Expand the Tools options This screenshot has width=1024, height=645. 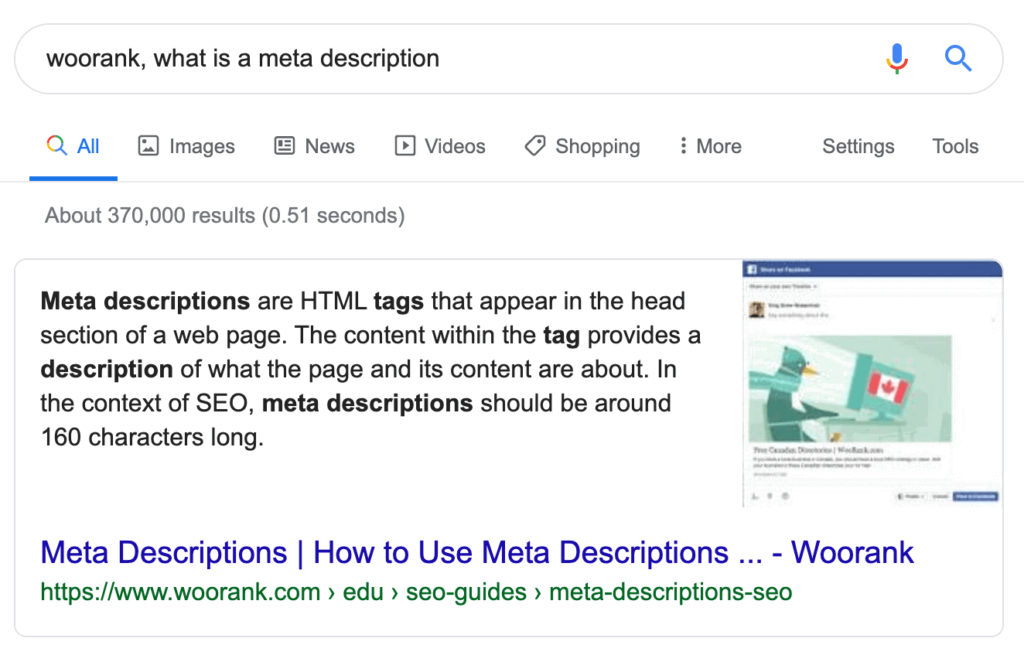[x=955, y=146]
